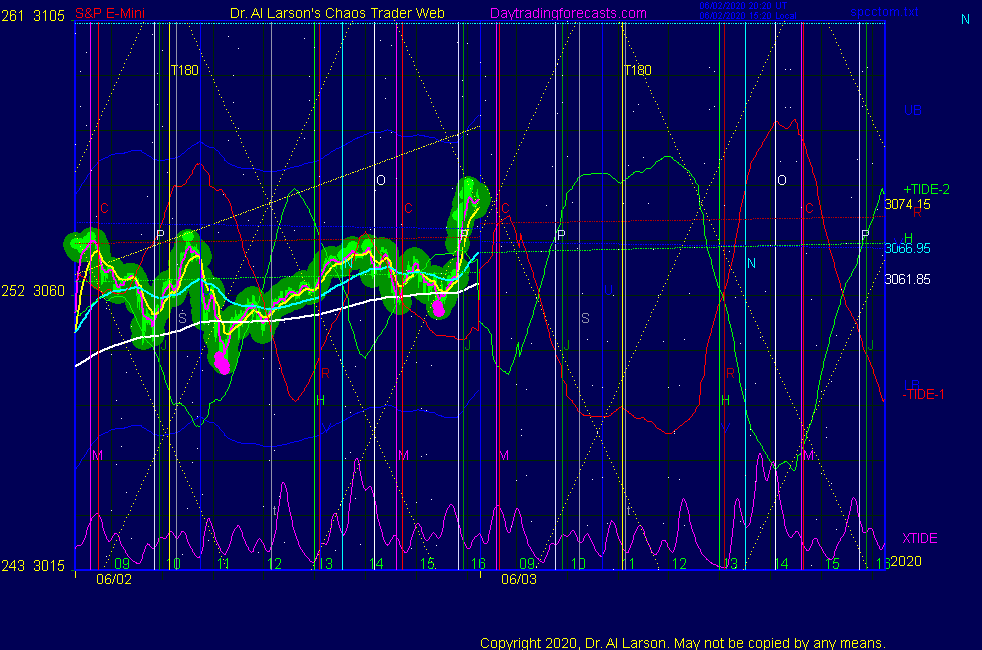This screenshot has height=650, width=982.
Task: Click the "252 3060" axis label
Action: [33, 291]
